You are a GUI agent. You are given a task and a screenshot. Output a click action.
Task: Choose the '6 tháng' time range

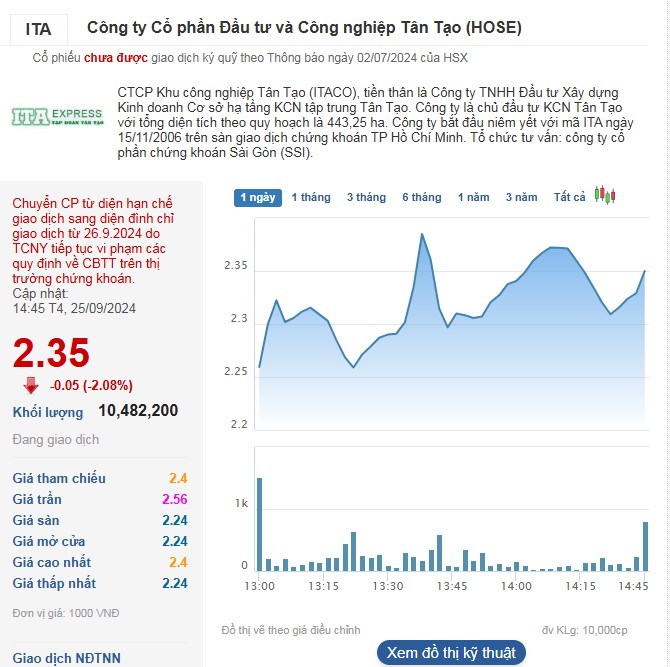tap(421, 197)
